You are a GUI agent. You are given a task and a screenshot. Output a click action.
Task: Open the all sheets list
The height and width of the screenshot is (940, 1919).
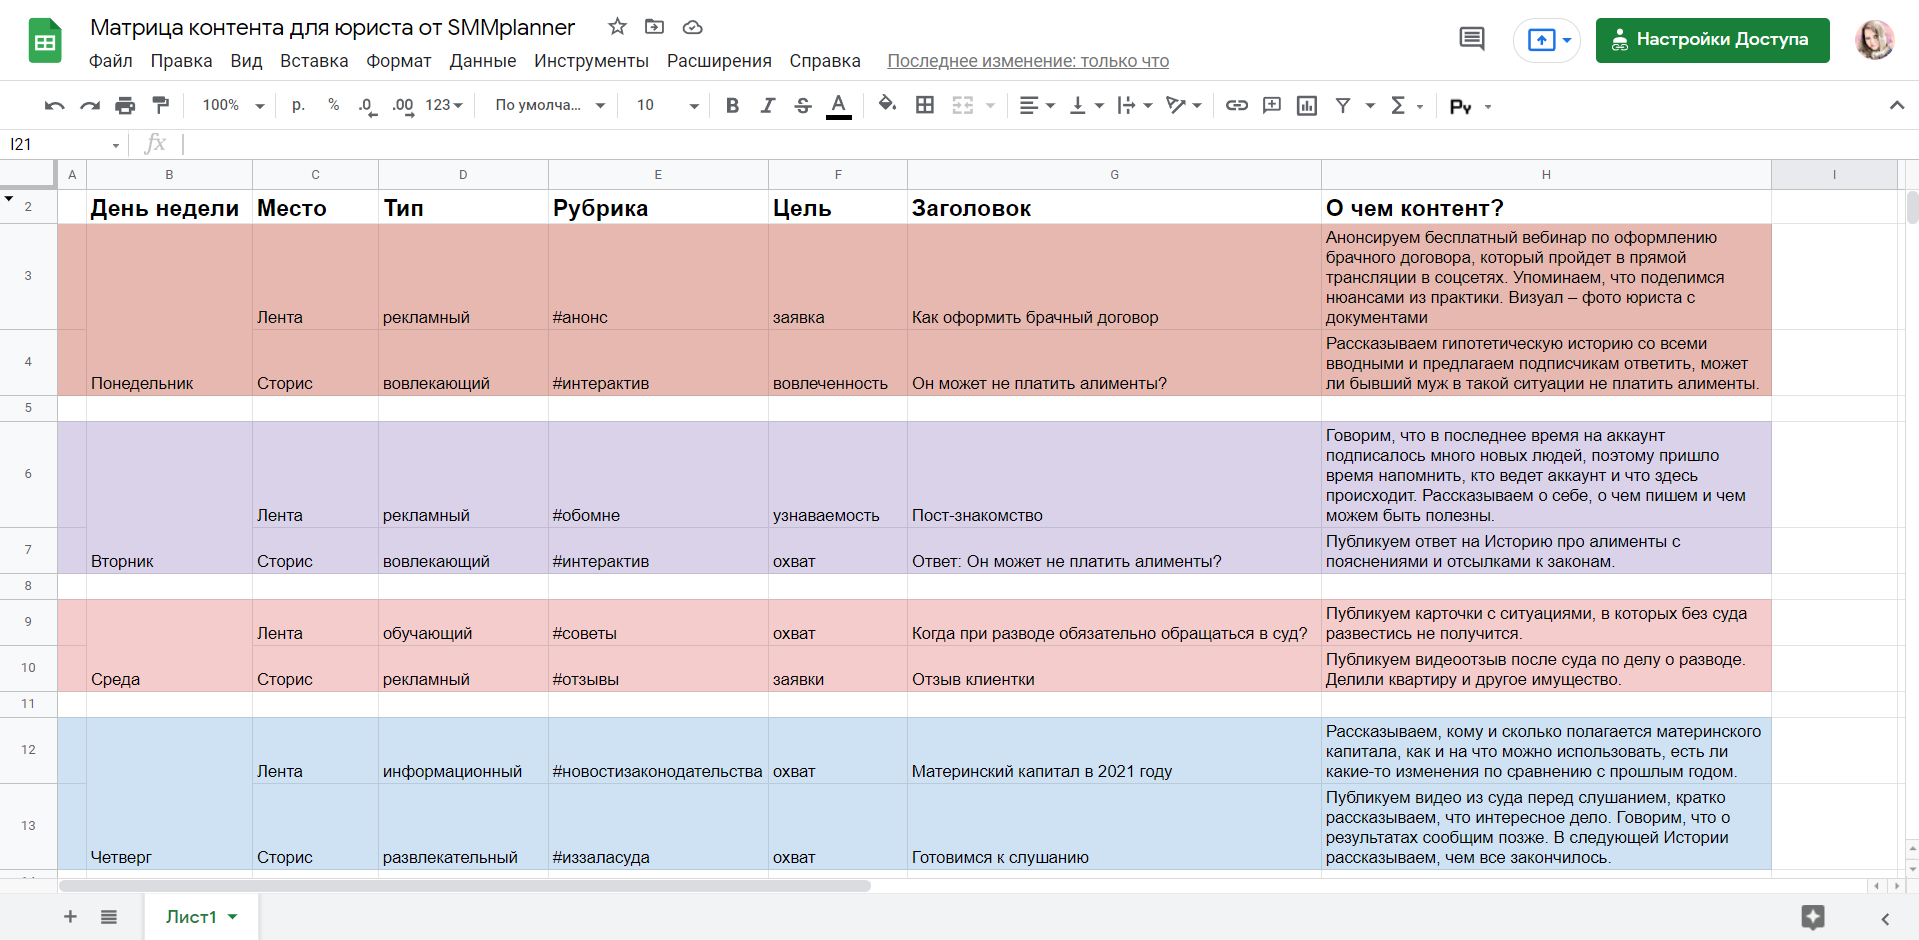pyautogui.click(x=109, y=917)
